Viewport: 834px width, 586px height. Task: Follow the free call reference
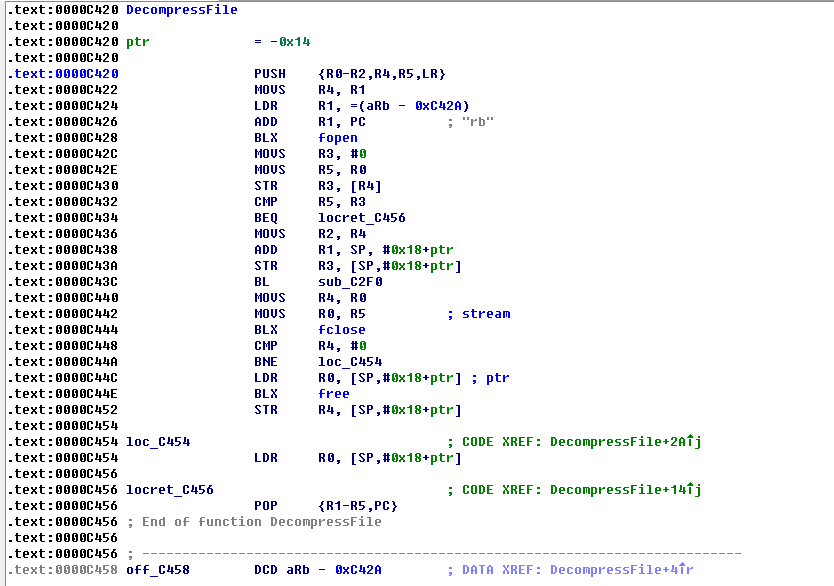[x=333, y=394]
